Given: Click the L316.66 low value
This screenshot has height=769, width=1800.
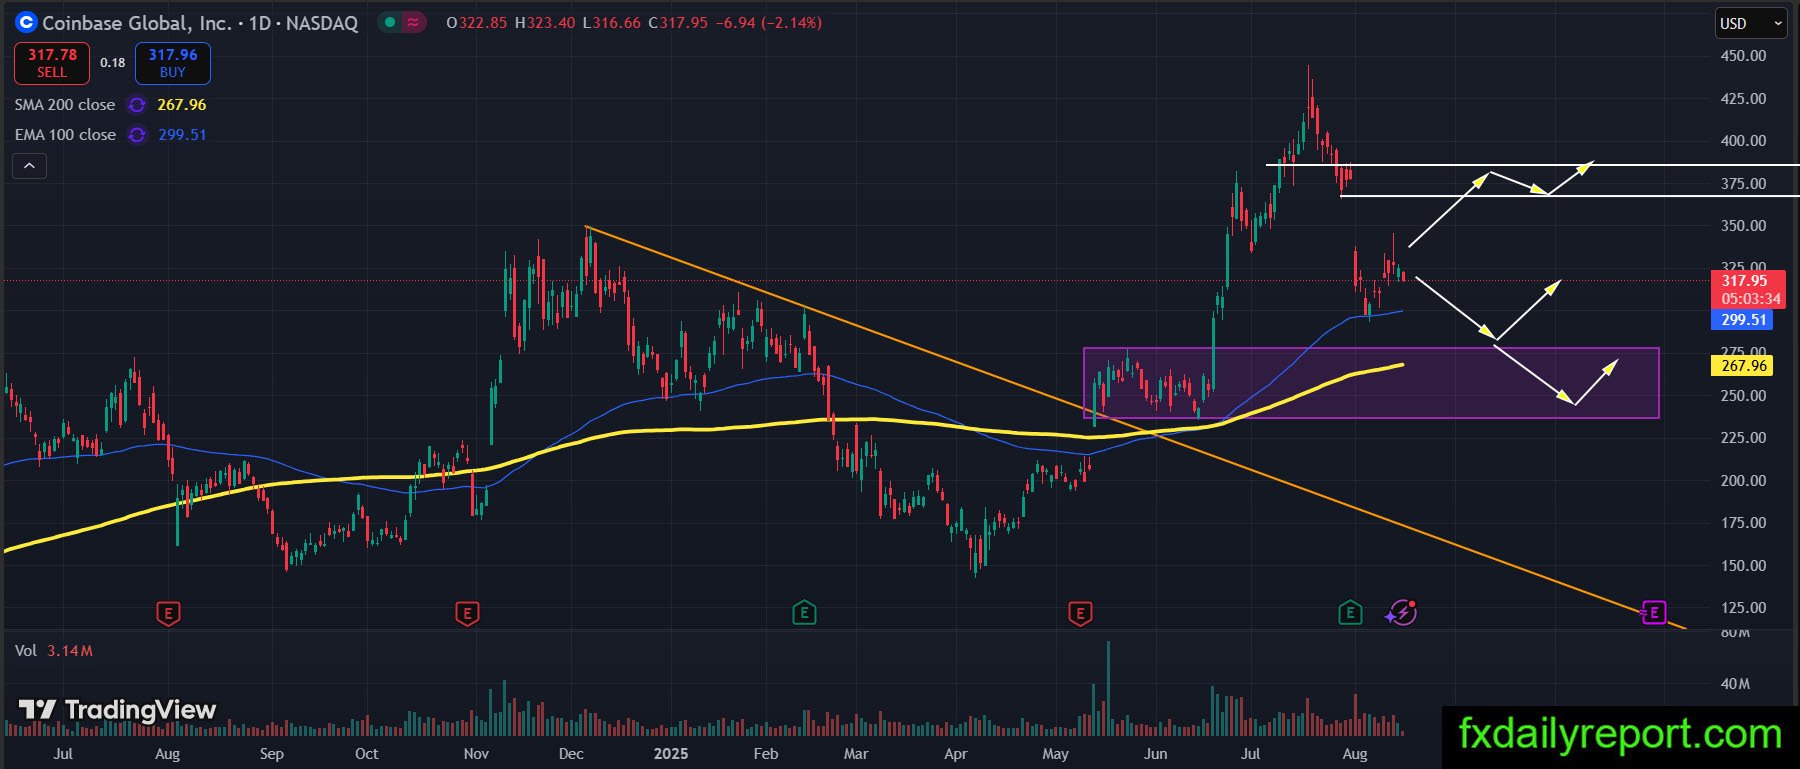Looking at the screenshot, I should [611, 23].
